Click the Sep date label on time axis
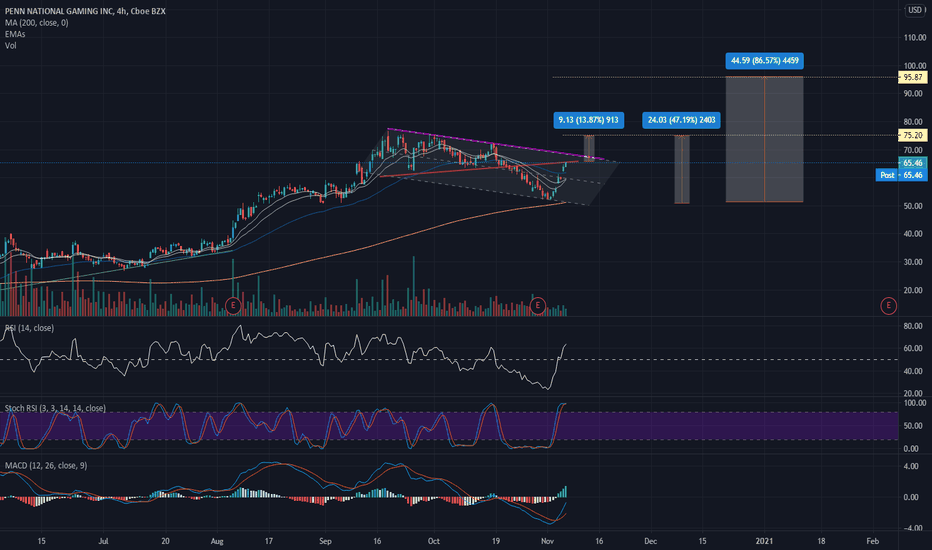Viewport: 932px width, 550px height. [325, 541]
